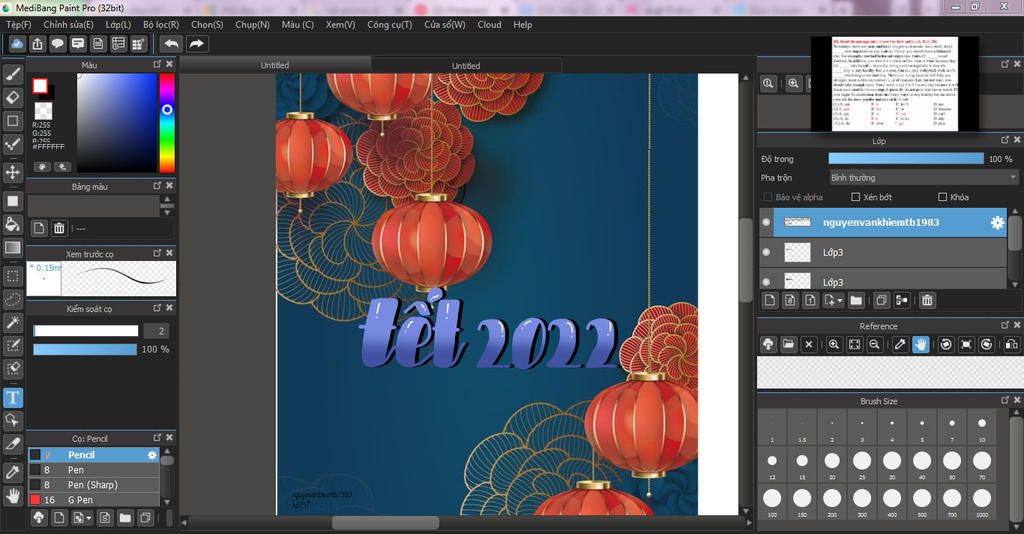The height and width of the screenshot is (534, 1024).
Task: Open the Cloud menu
Action: point(489,24)
